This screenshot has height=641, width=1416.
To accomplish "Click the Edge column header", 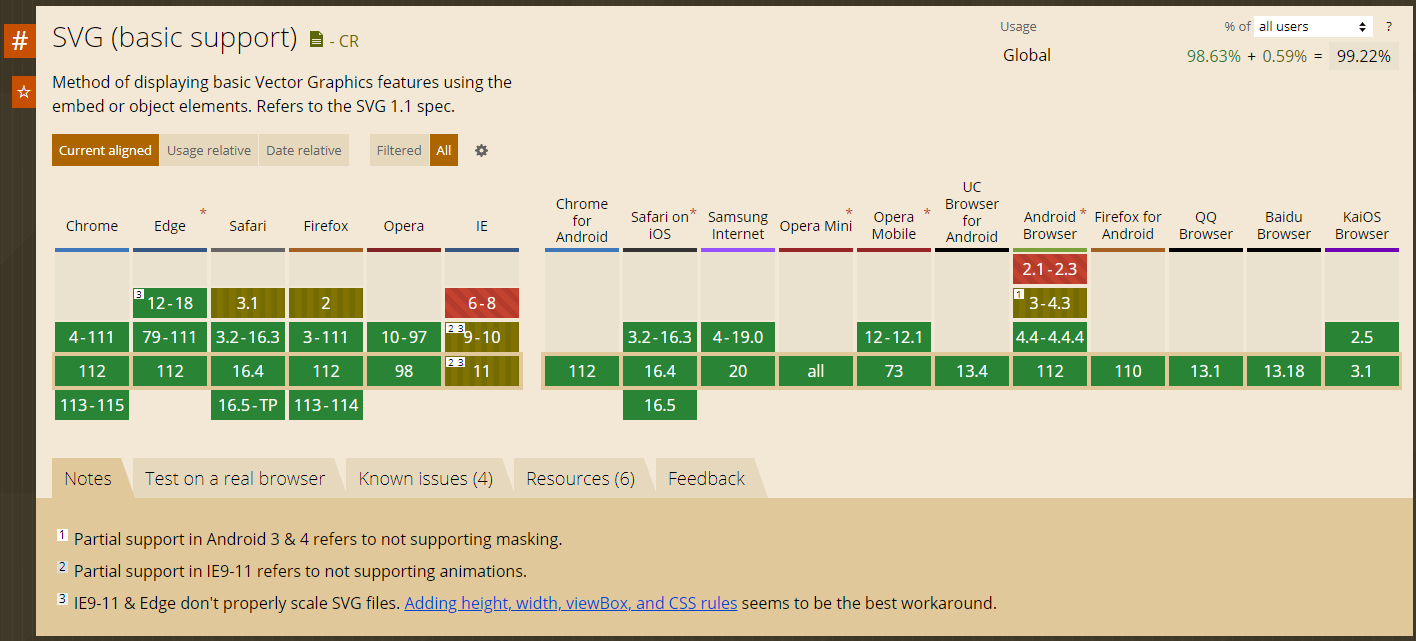I will point(170,226).
